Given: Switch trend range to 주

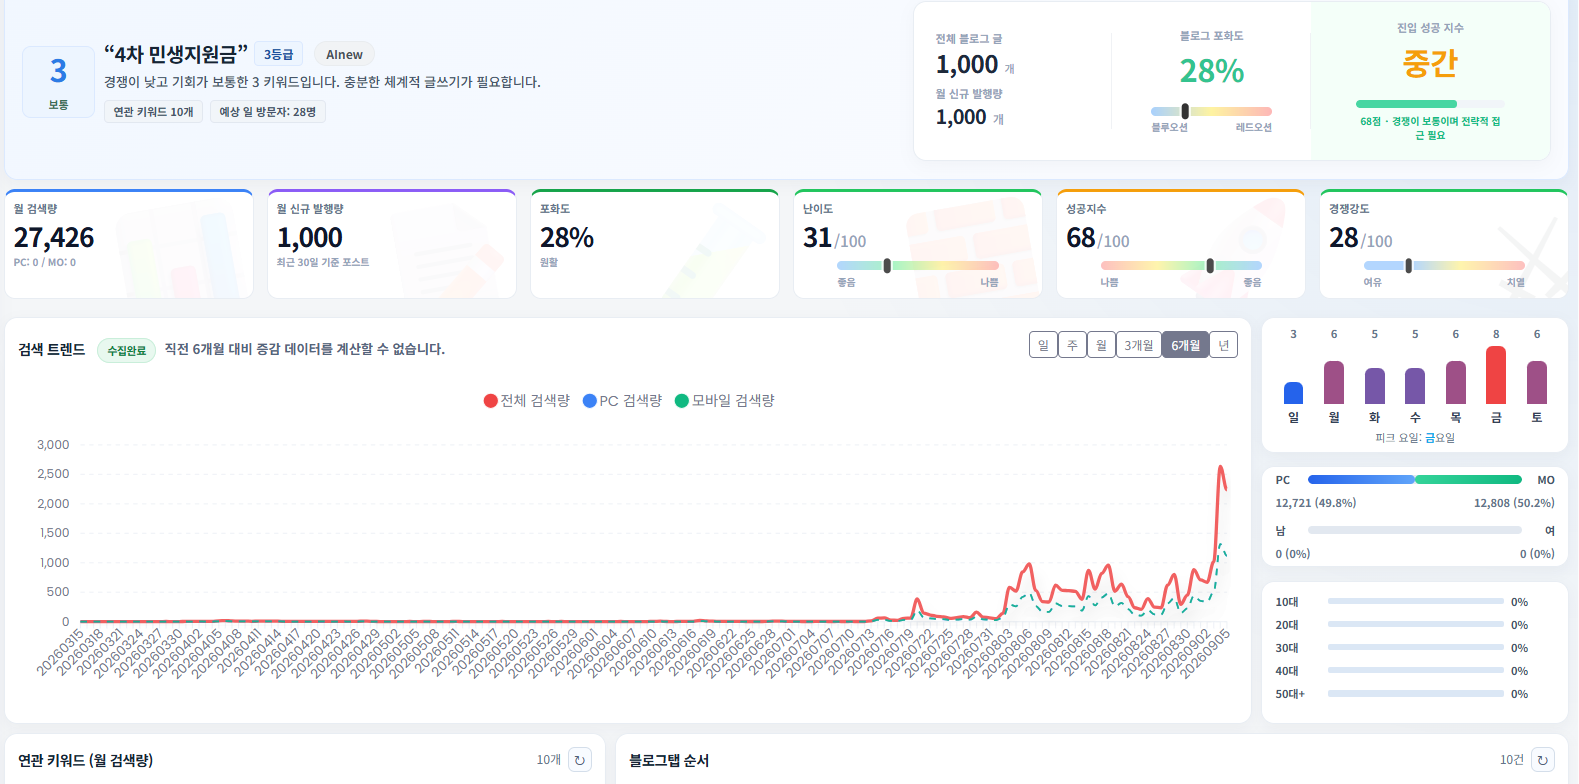Looking at the screenshot, I should (1072, 345).
